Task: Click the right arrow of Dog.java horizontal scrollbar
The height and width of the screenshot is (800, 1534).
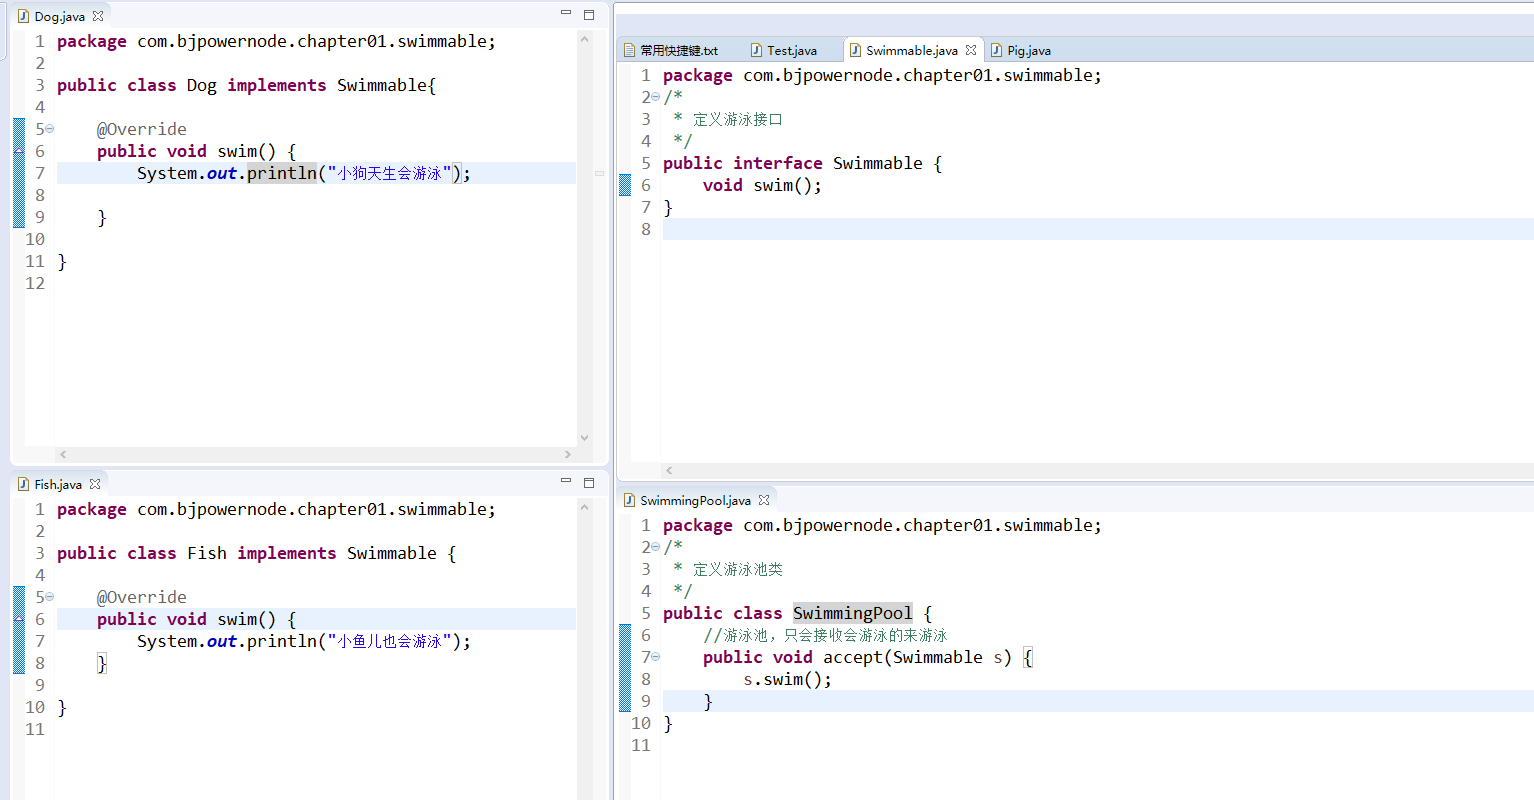Action: (567, 454)
